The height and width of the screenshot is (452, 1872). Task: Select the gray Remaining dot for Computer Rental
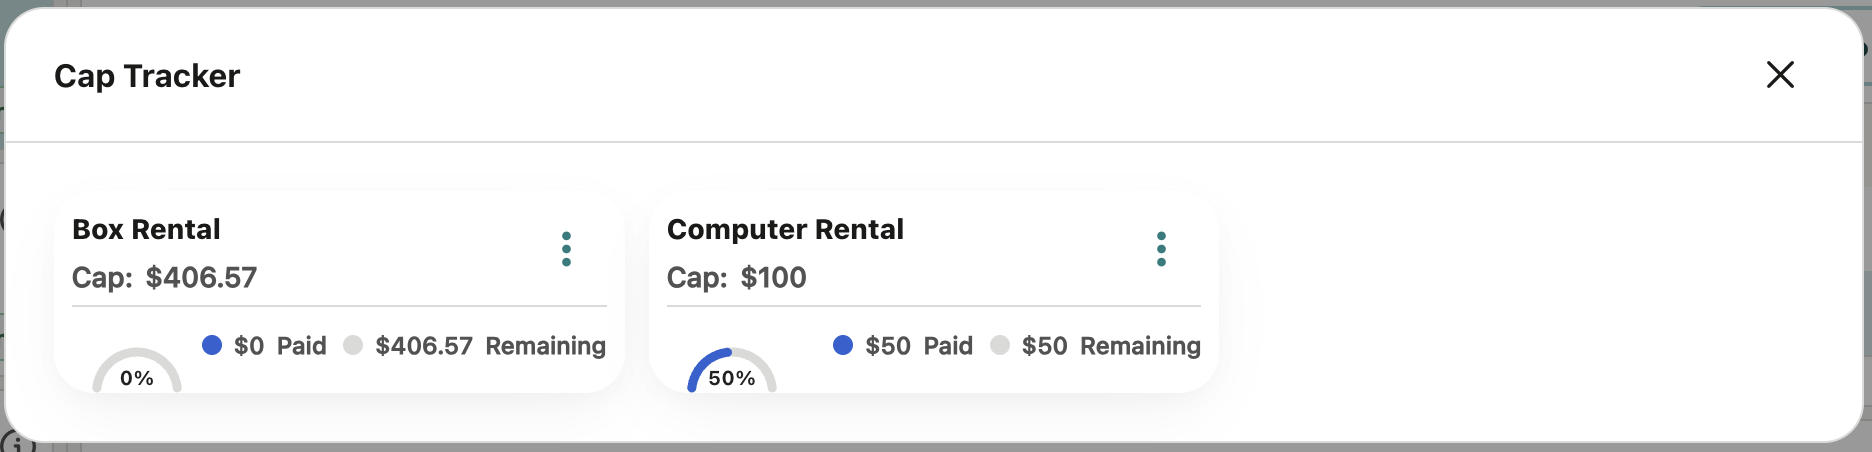pos(1000,345)
